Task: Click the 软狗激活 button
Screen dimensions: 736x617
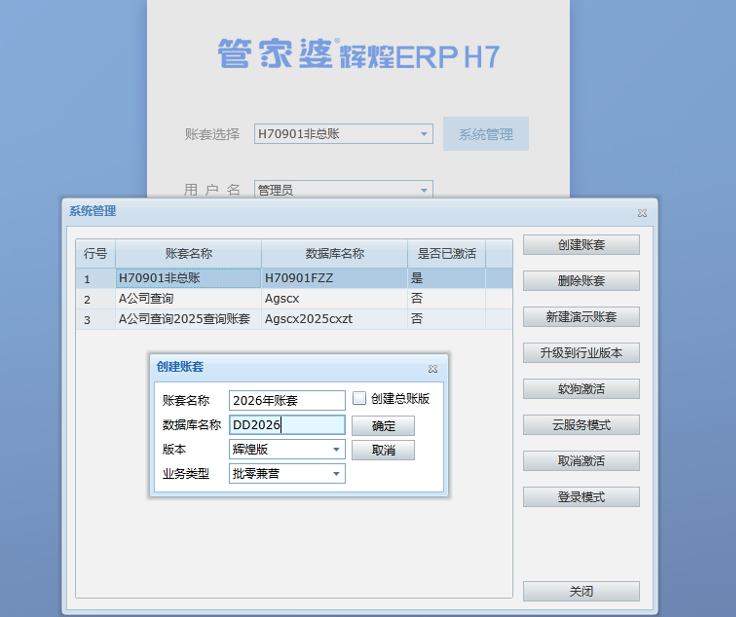Action: (581, 389)
